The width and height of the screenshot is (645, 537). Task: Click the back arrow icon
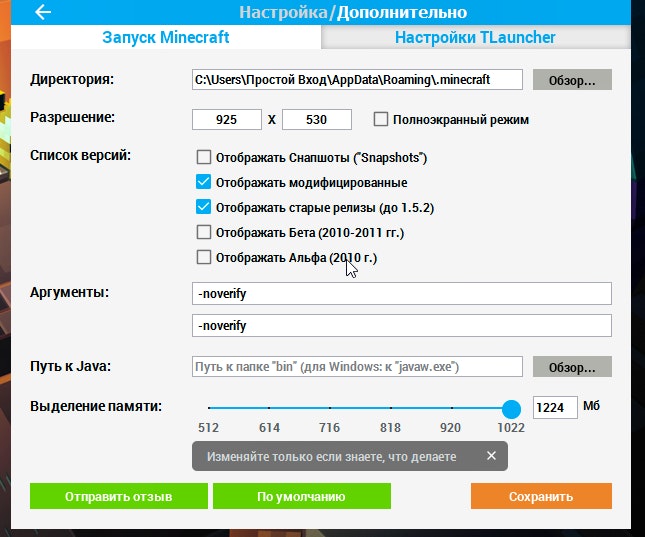(x=43, y=12)
